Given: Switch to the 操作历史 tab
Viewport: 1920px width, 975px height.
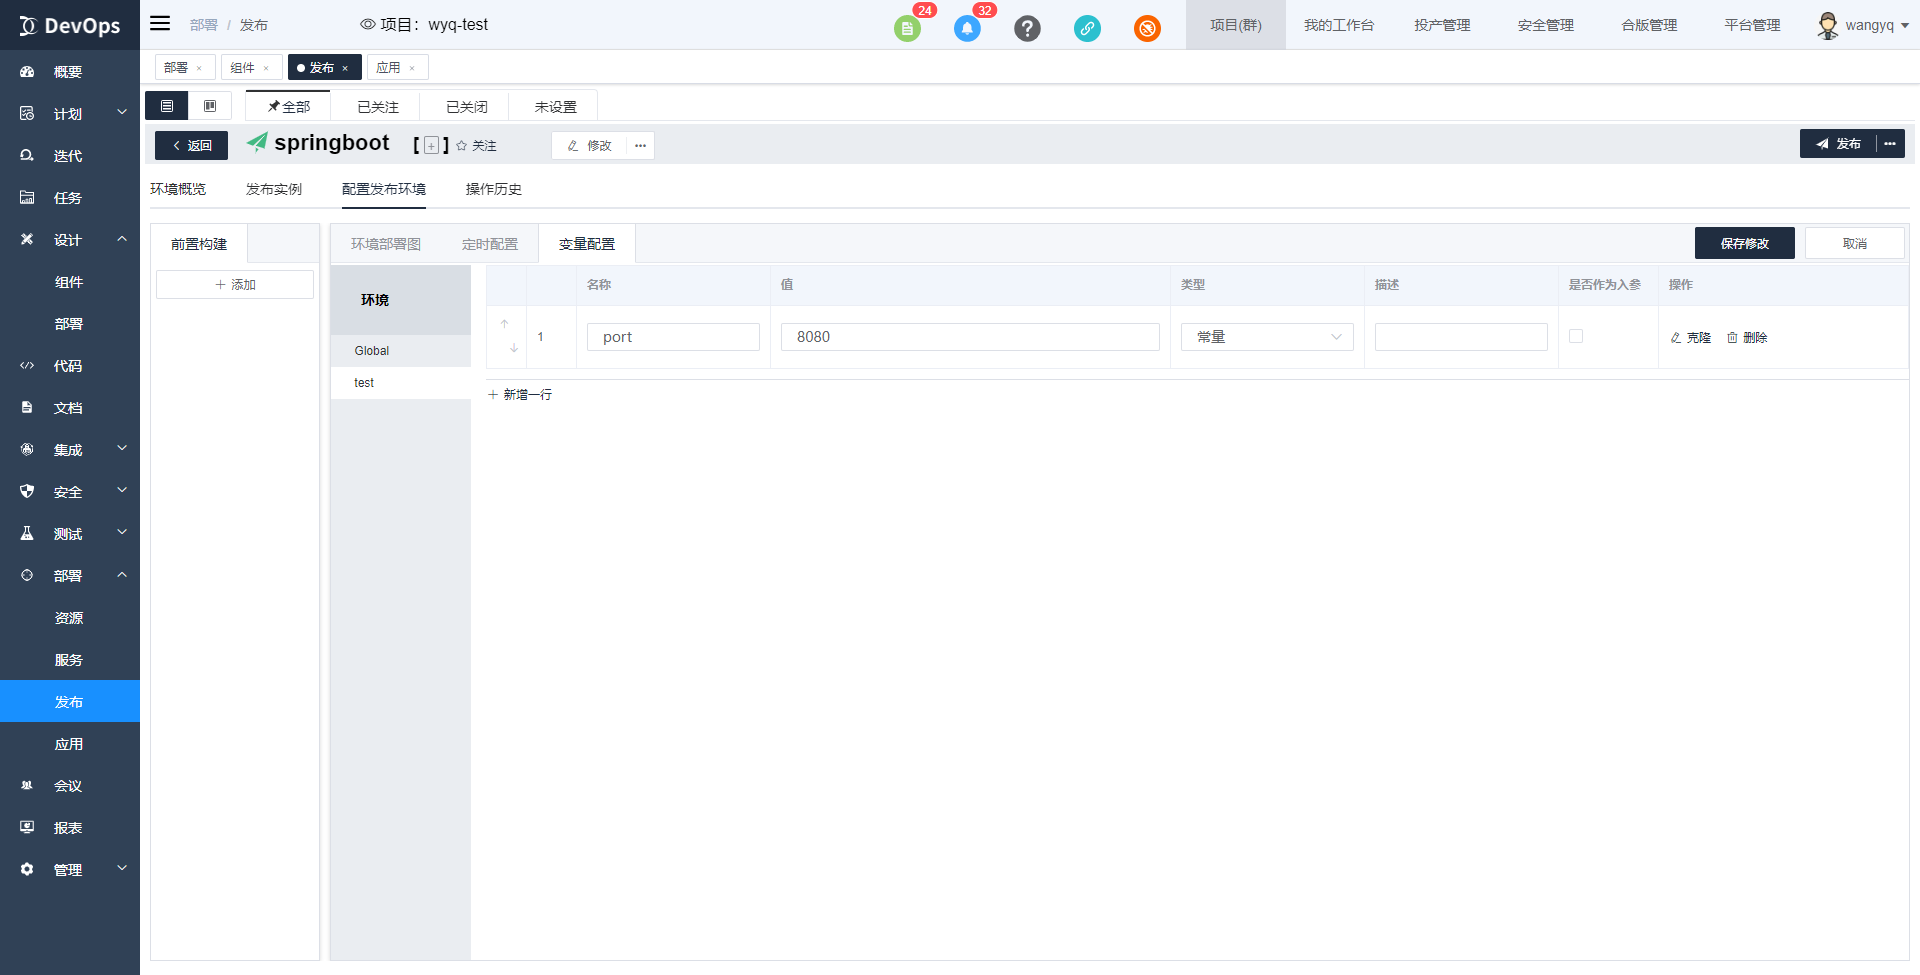Looking at the screenshot, I should [x=492, y=188].
